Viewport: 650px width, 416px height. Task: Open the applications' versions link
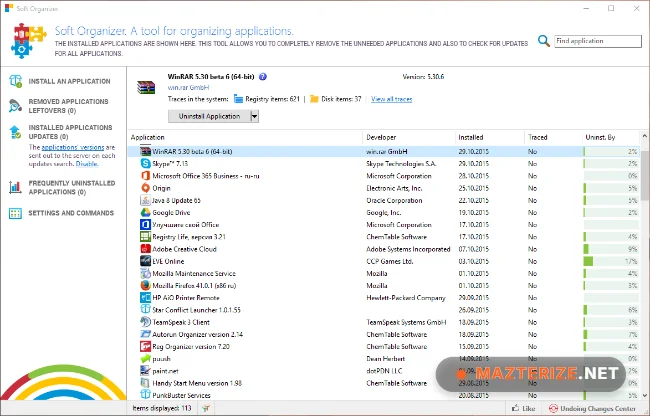(73, 147)
